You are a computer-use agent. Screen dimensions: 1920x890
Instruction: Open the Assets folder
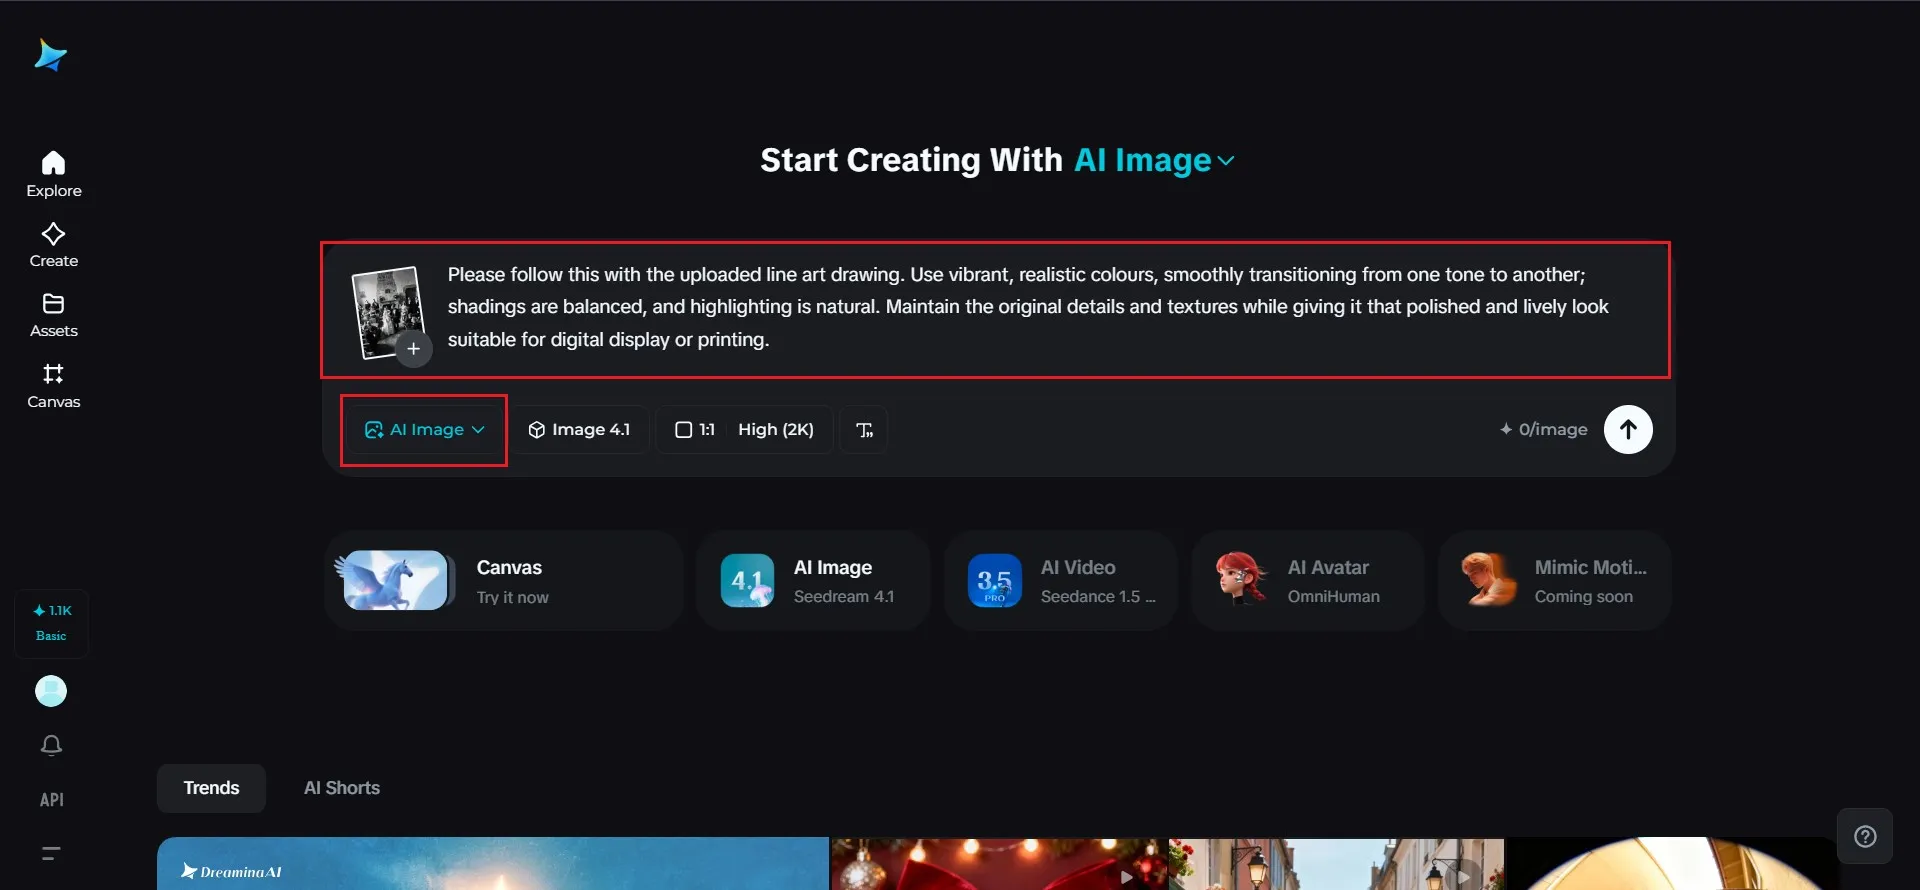[54, 315]
